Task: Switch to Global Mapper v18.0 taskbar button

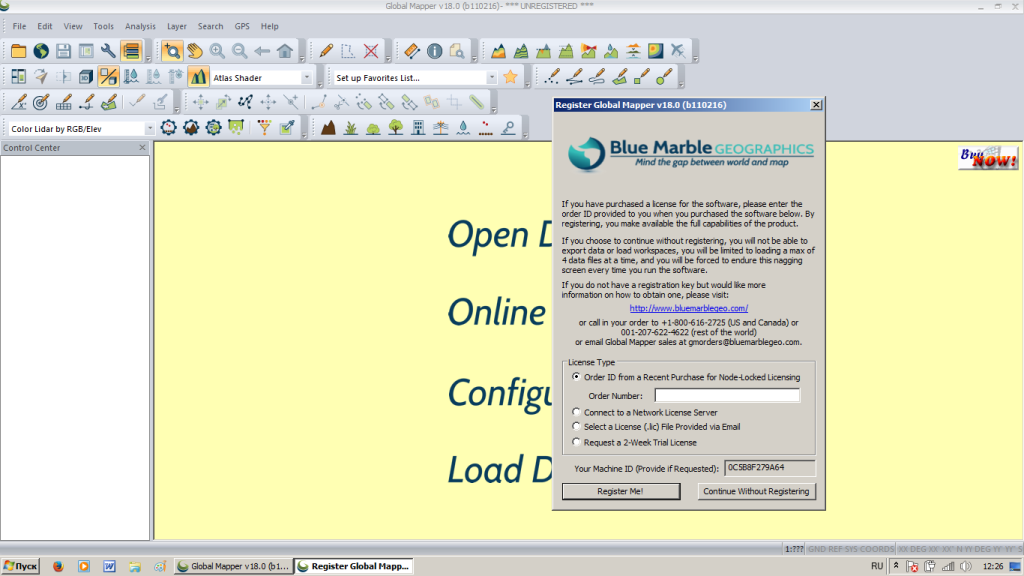Action: click(234, 566)
